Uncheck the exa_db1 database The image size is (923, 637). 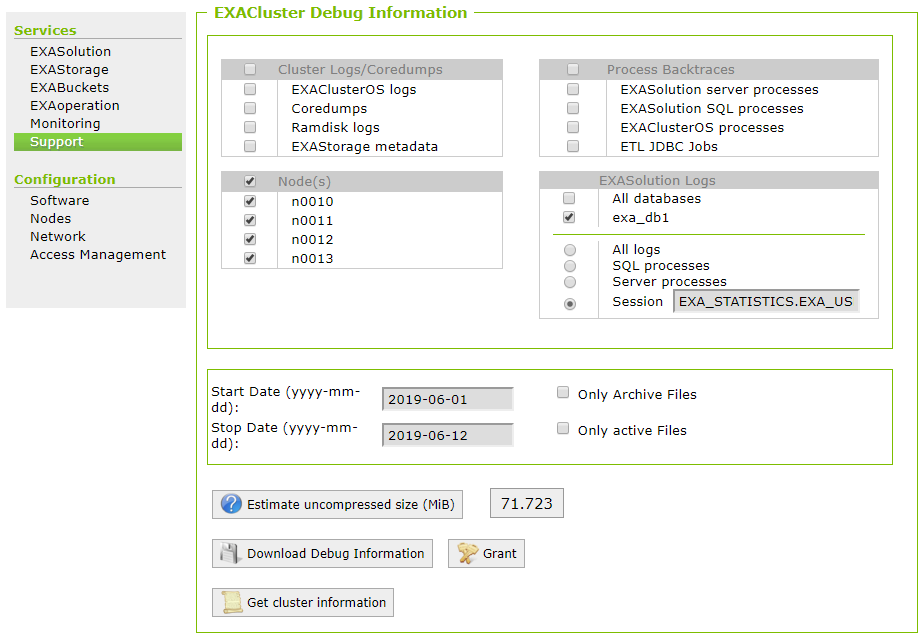pyautogui.click(x=569, y=217)
